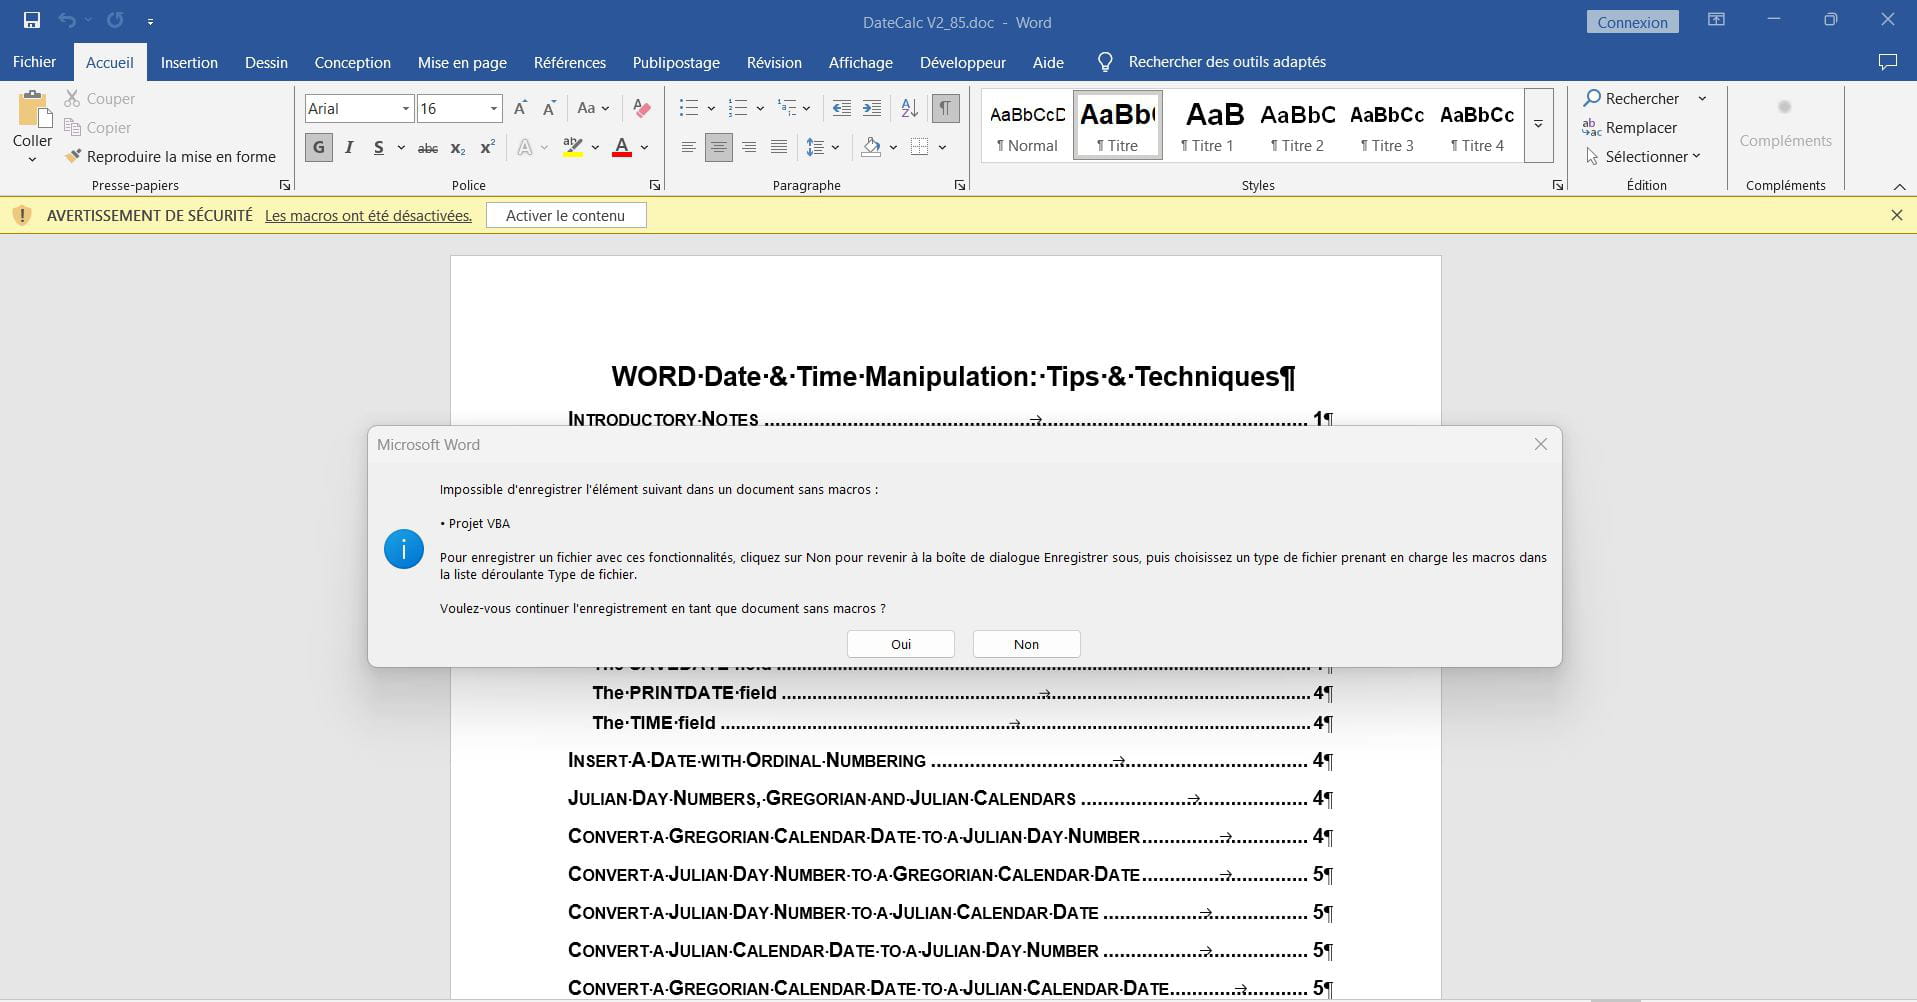Apply yellow text highlight color
The image size is (1917, 1002).
point(572,147)
